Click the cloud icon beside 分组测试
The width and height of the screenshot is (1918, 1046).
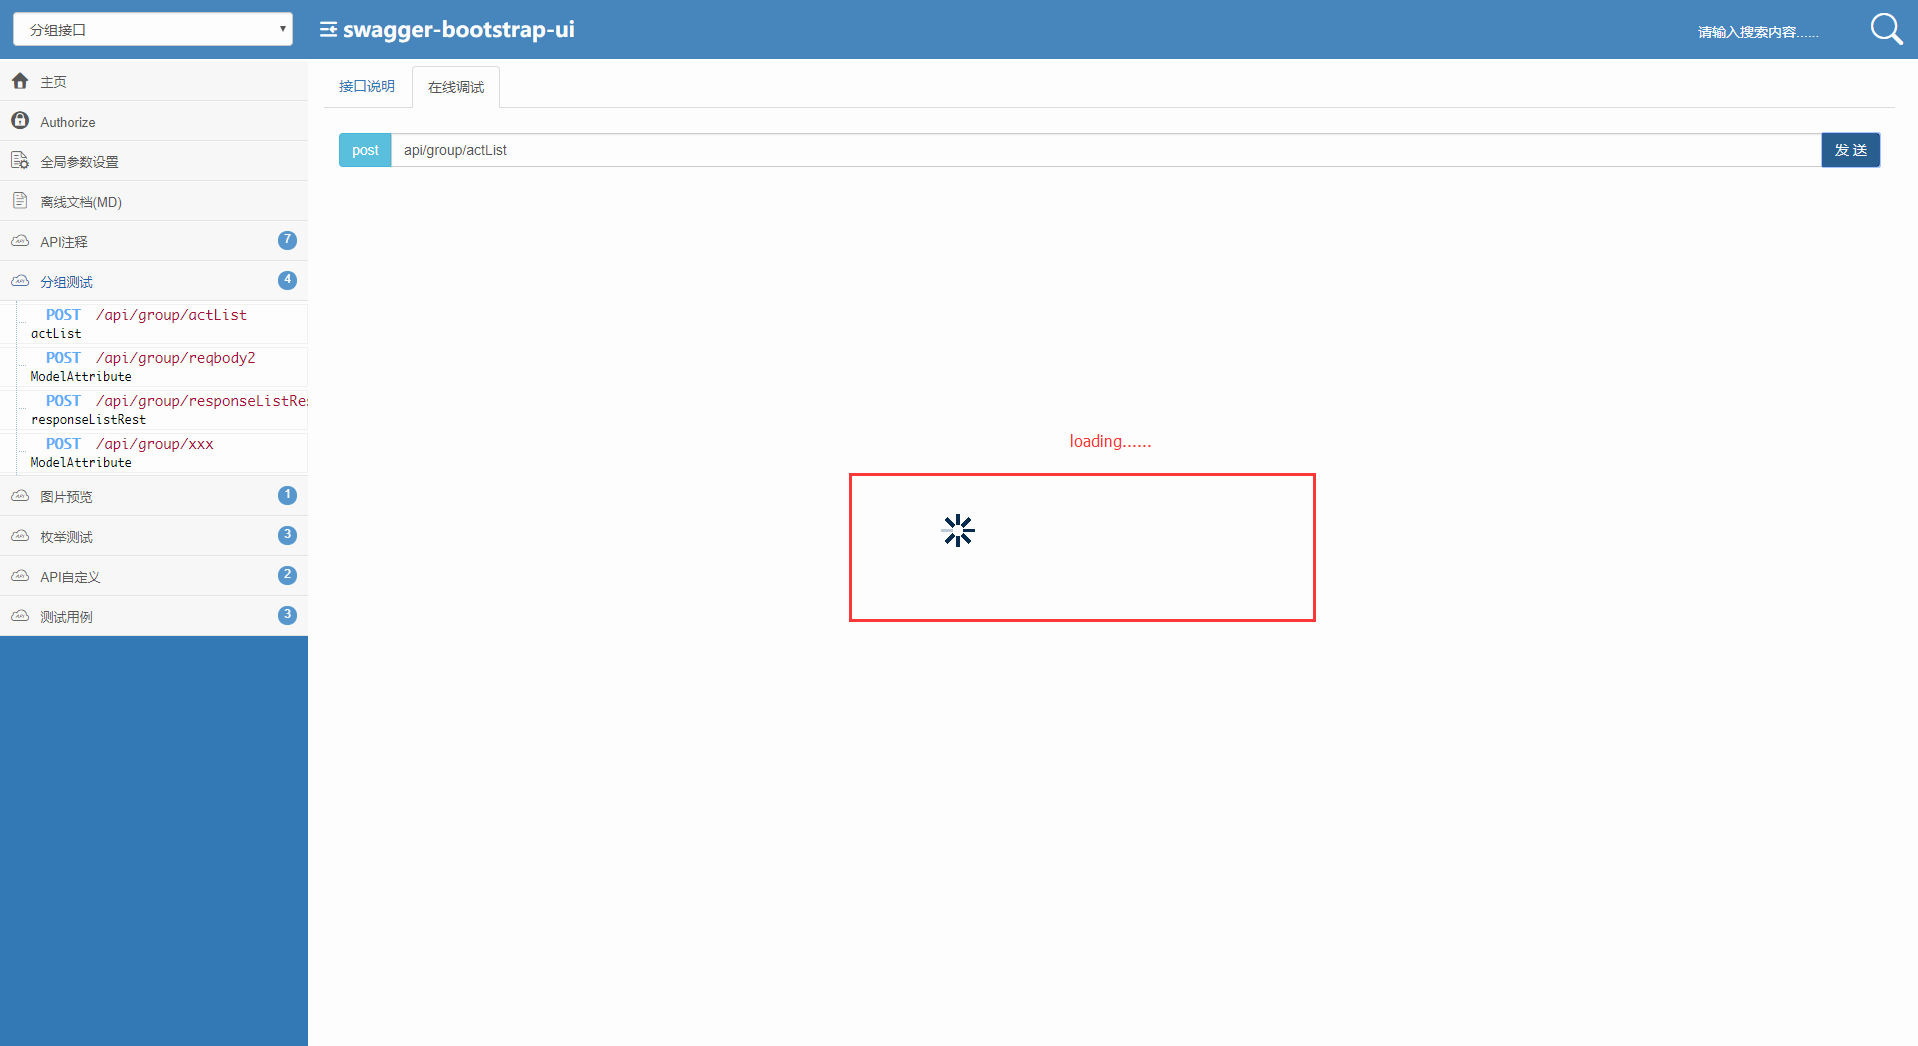click(20, 281)
